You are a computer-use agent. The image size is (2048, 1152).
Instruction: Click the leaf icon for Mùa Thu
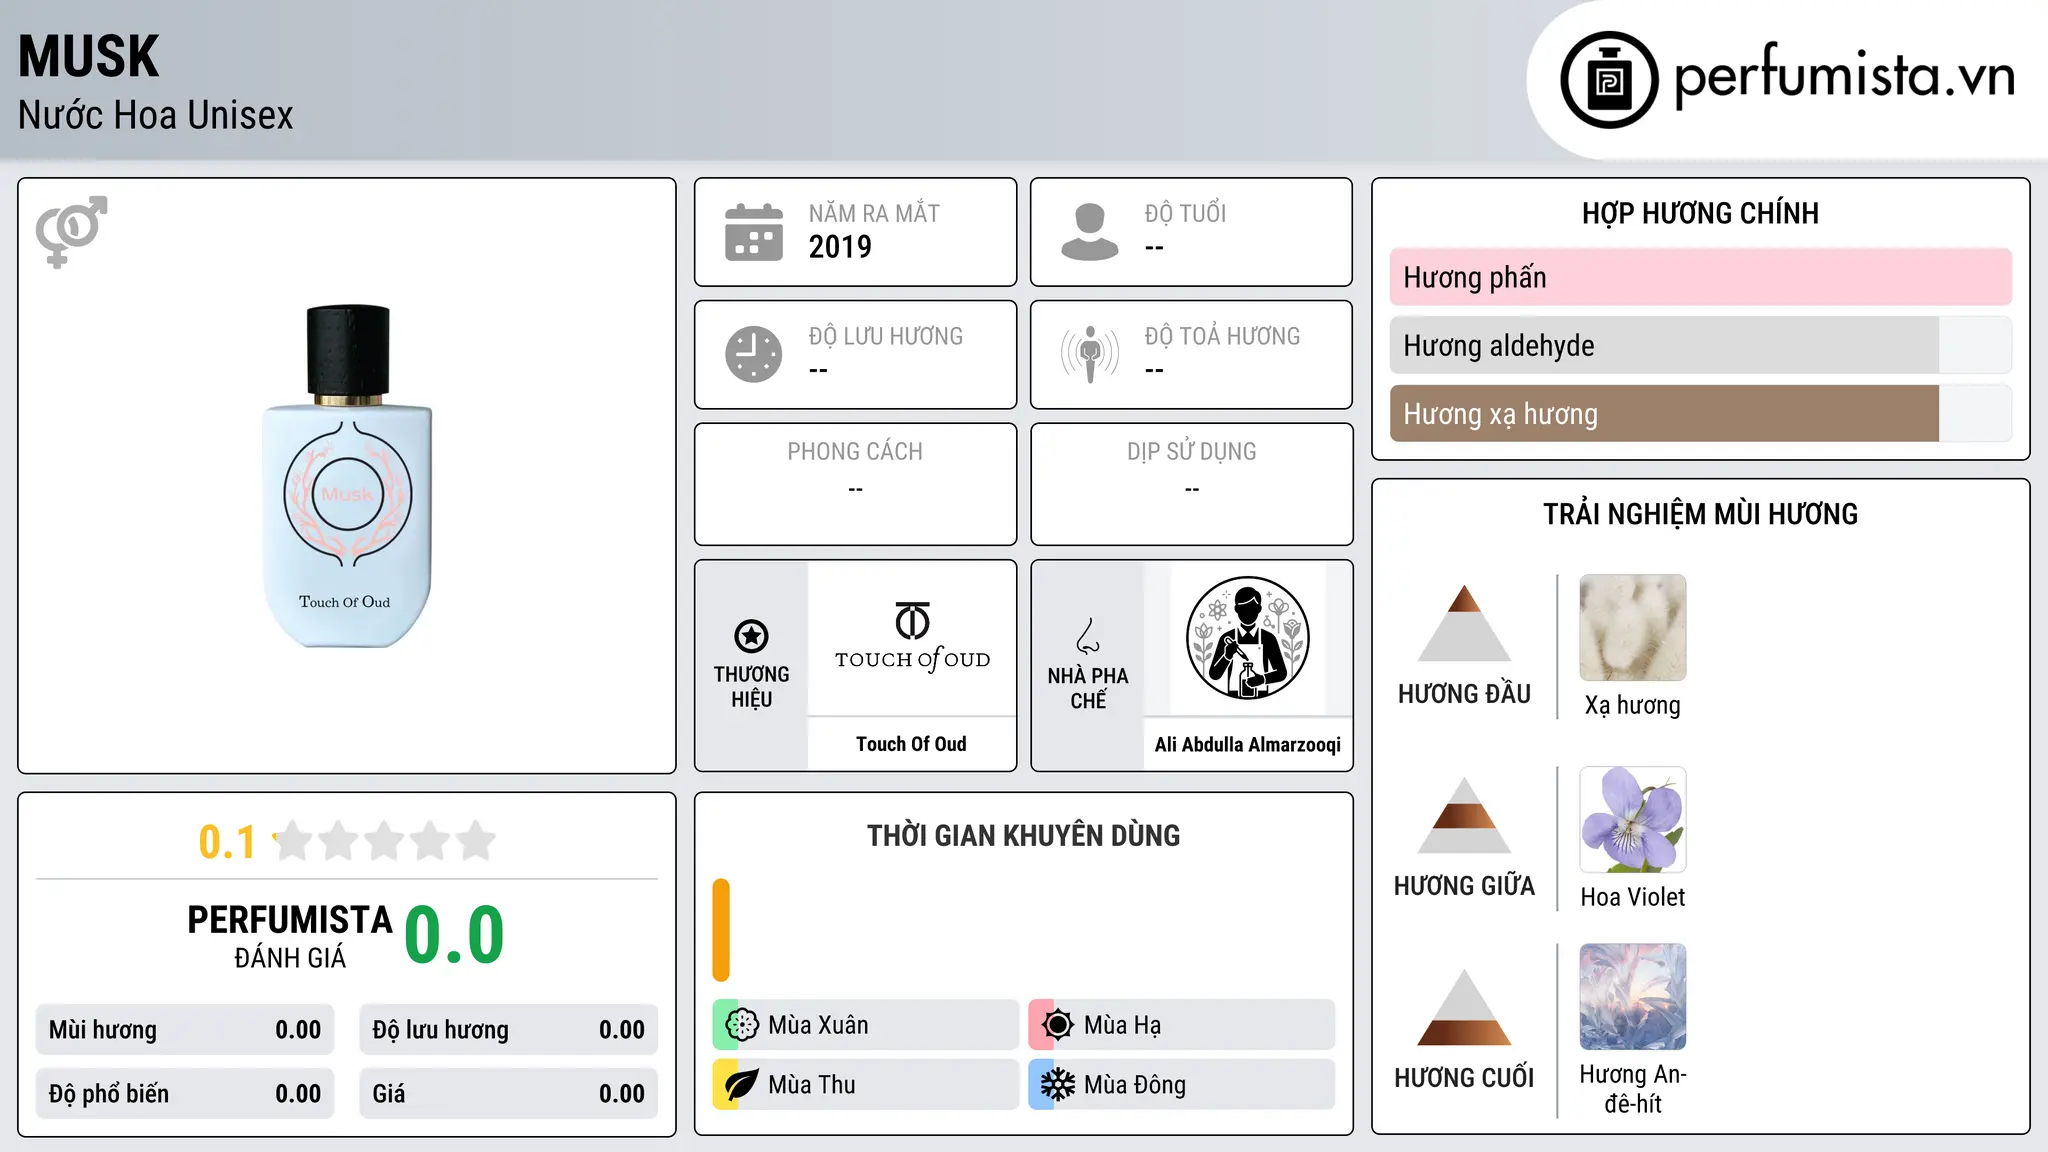(742, 1085)
